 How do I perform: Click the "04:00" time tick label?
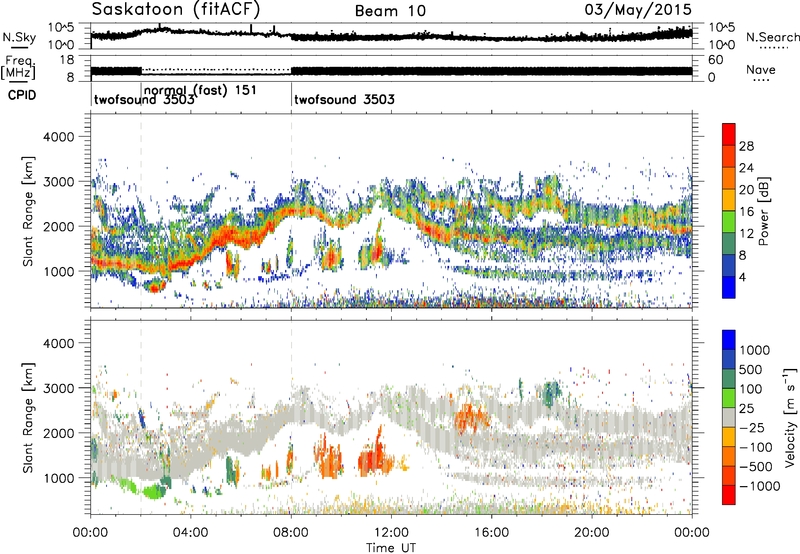pos(191,533)
